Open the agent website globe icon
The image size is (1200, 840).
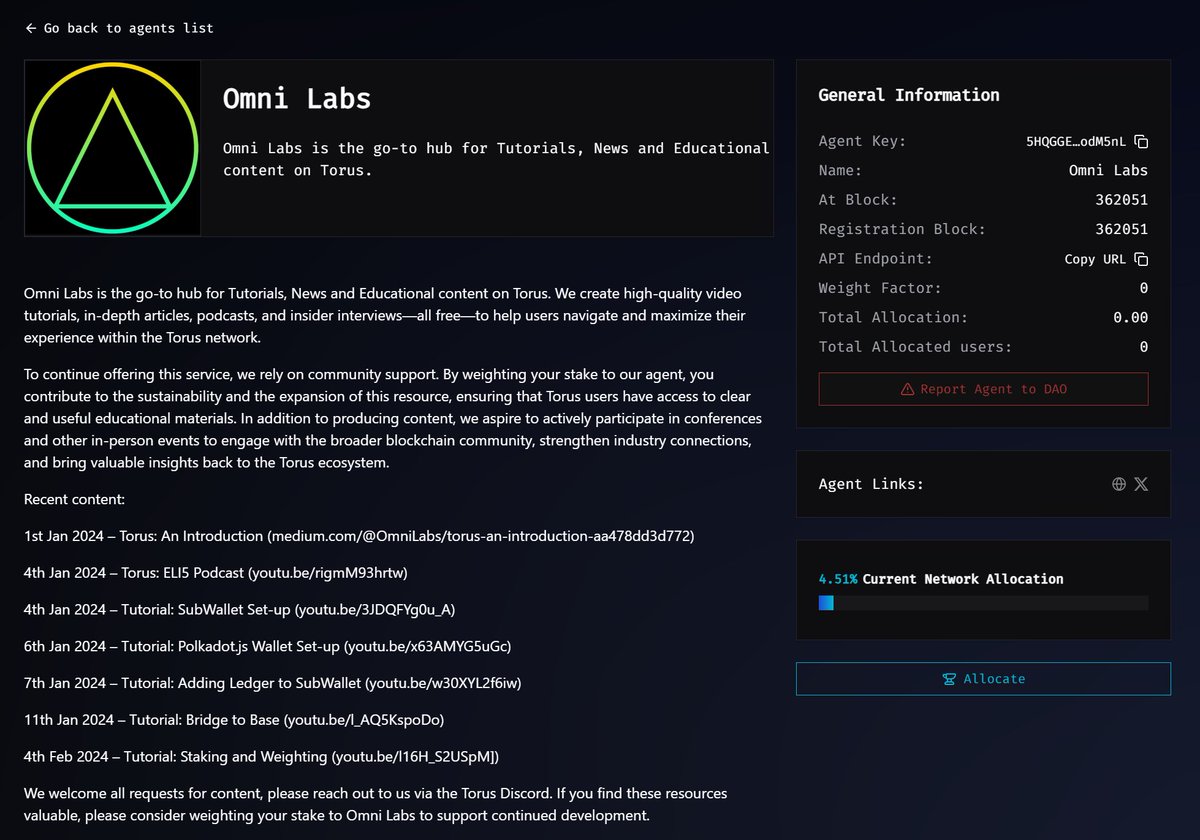1119,484
